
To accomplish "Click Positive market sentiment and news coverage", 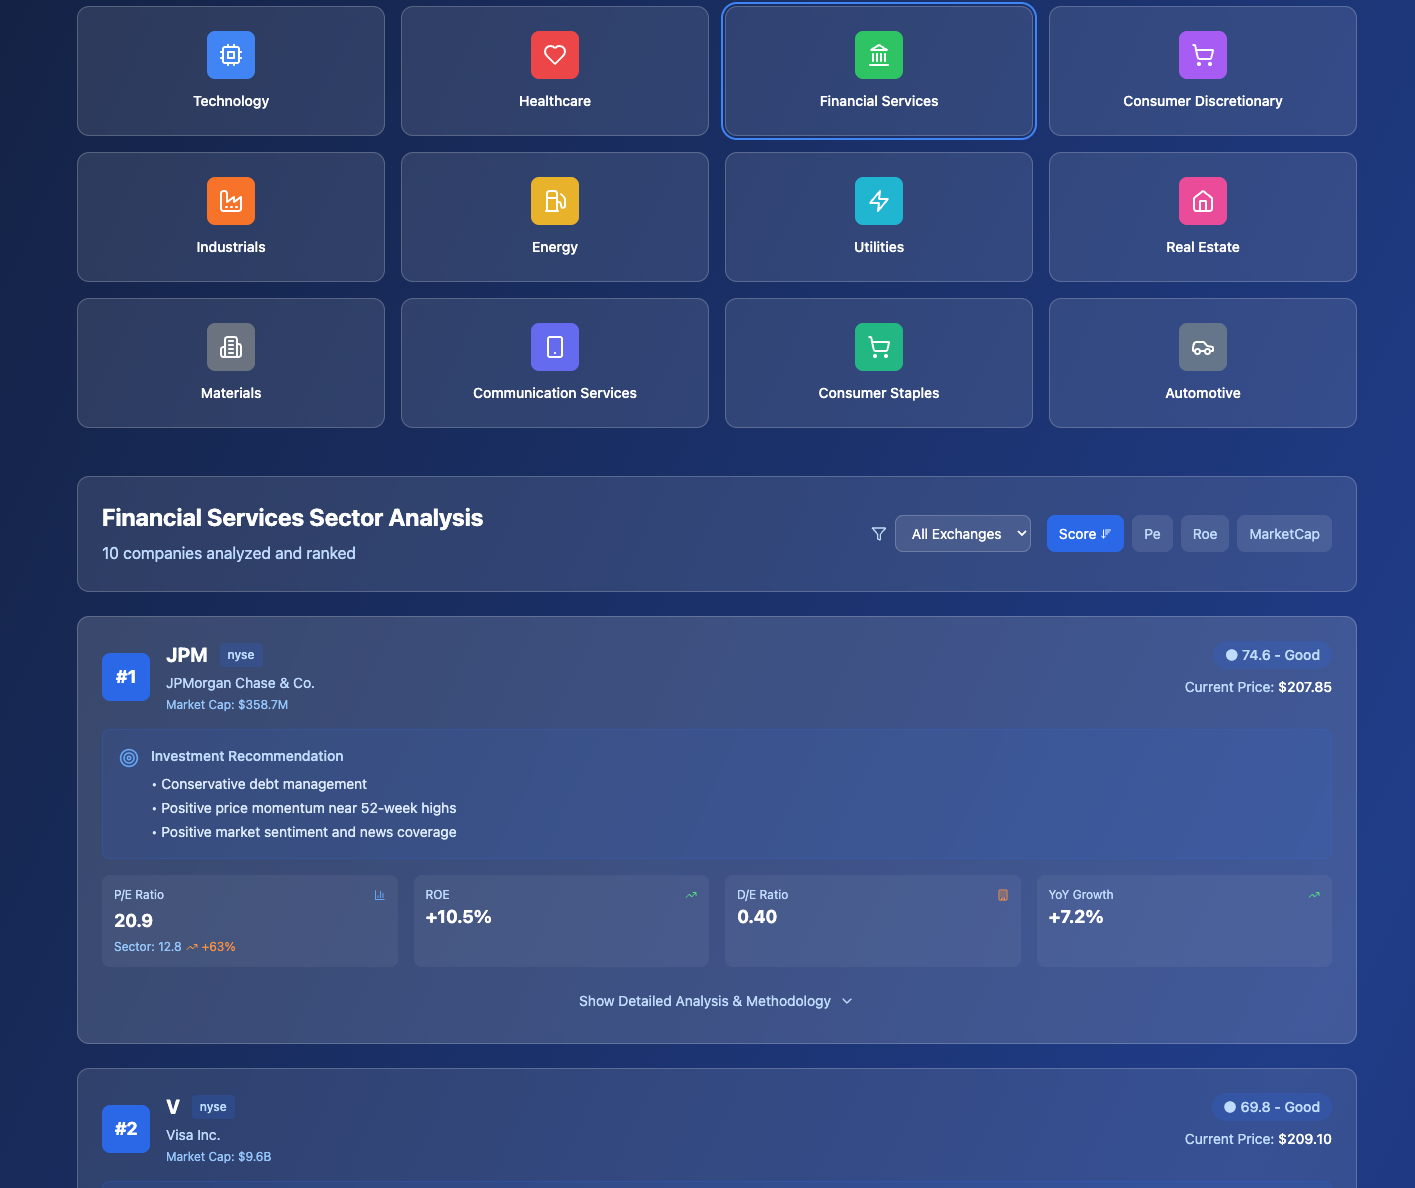I will [x=309, y=832].
